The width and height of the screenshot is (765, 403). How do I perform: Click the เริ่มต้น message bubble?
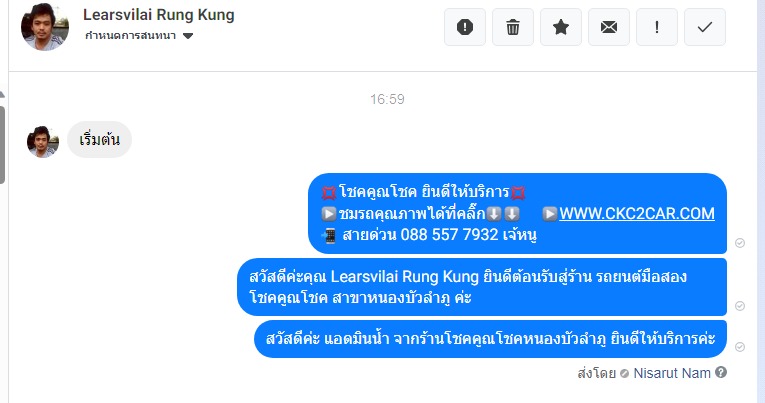point(100,140)
